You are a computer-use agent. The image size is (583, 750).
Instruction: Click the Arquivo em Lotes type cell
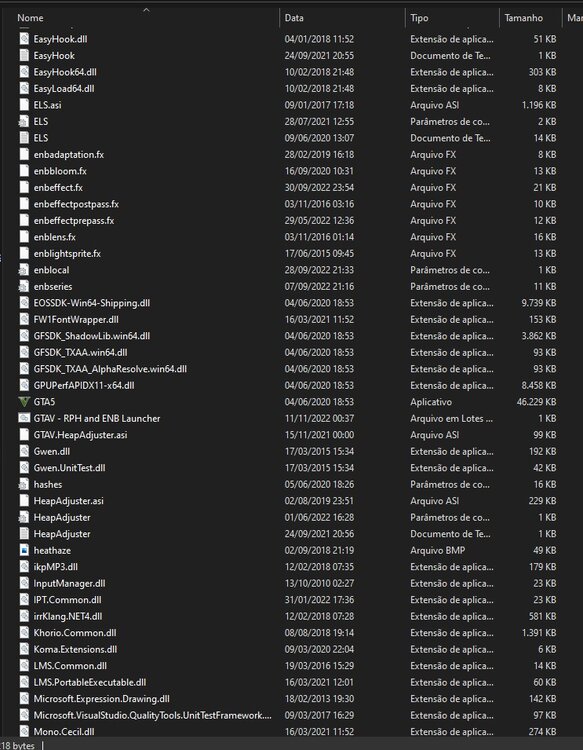(451, 418)
